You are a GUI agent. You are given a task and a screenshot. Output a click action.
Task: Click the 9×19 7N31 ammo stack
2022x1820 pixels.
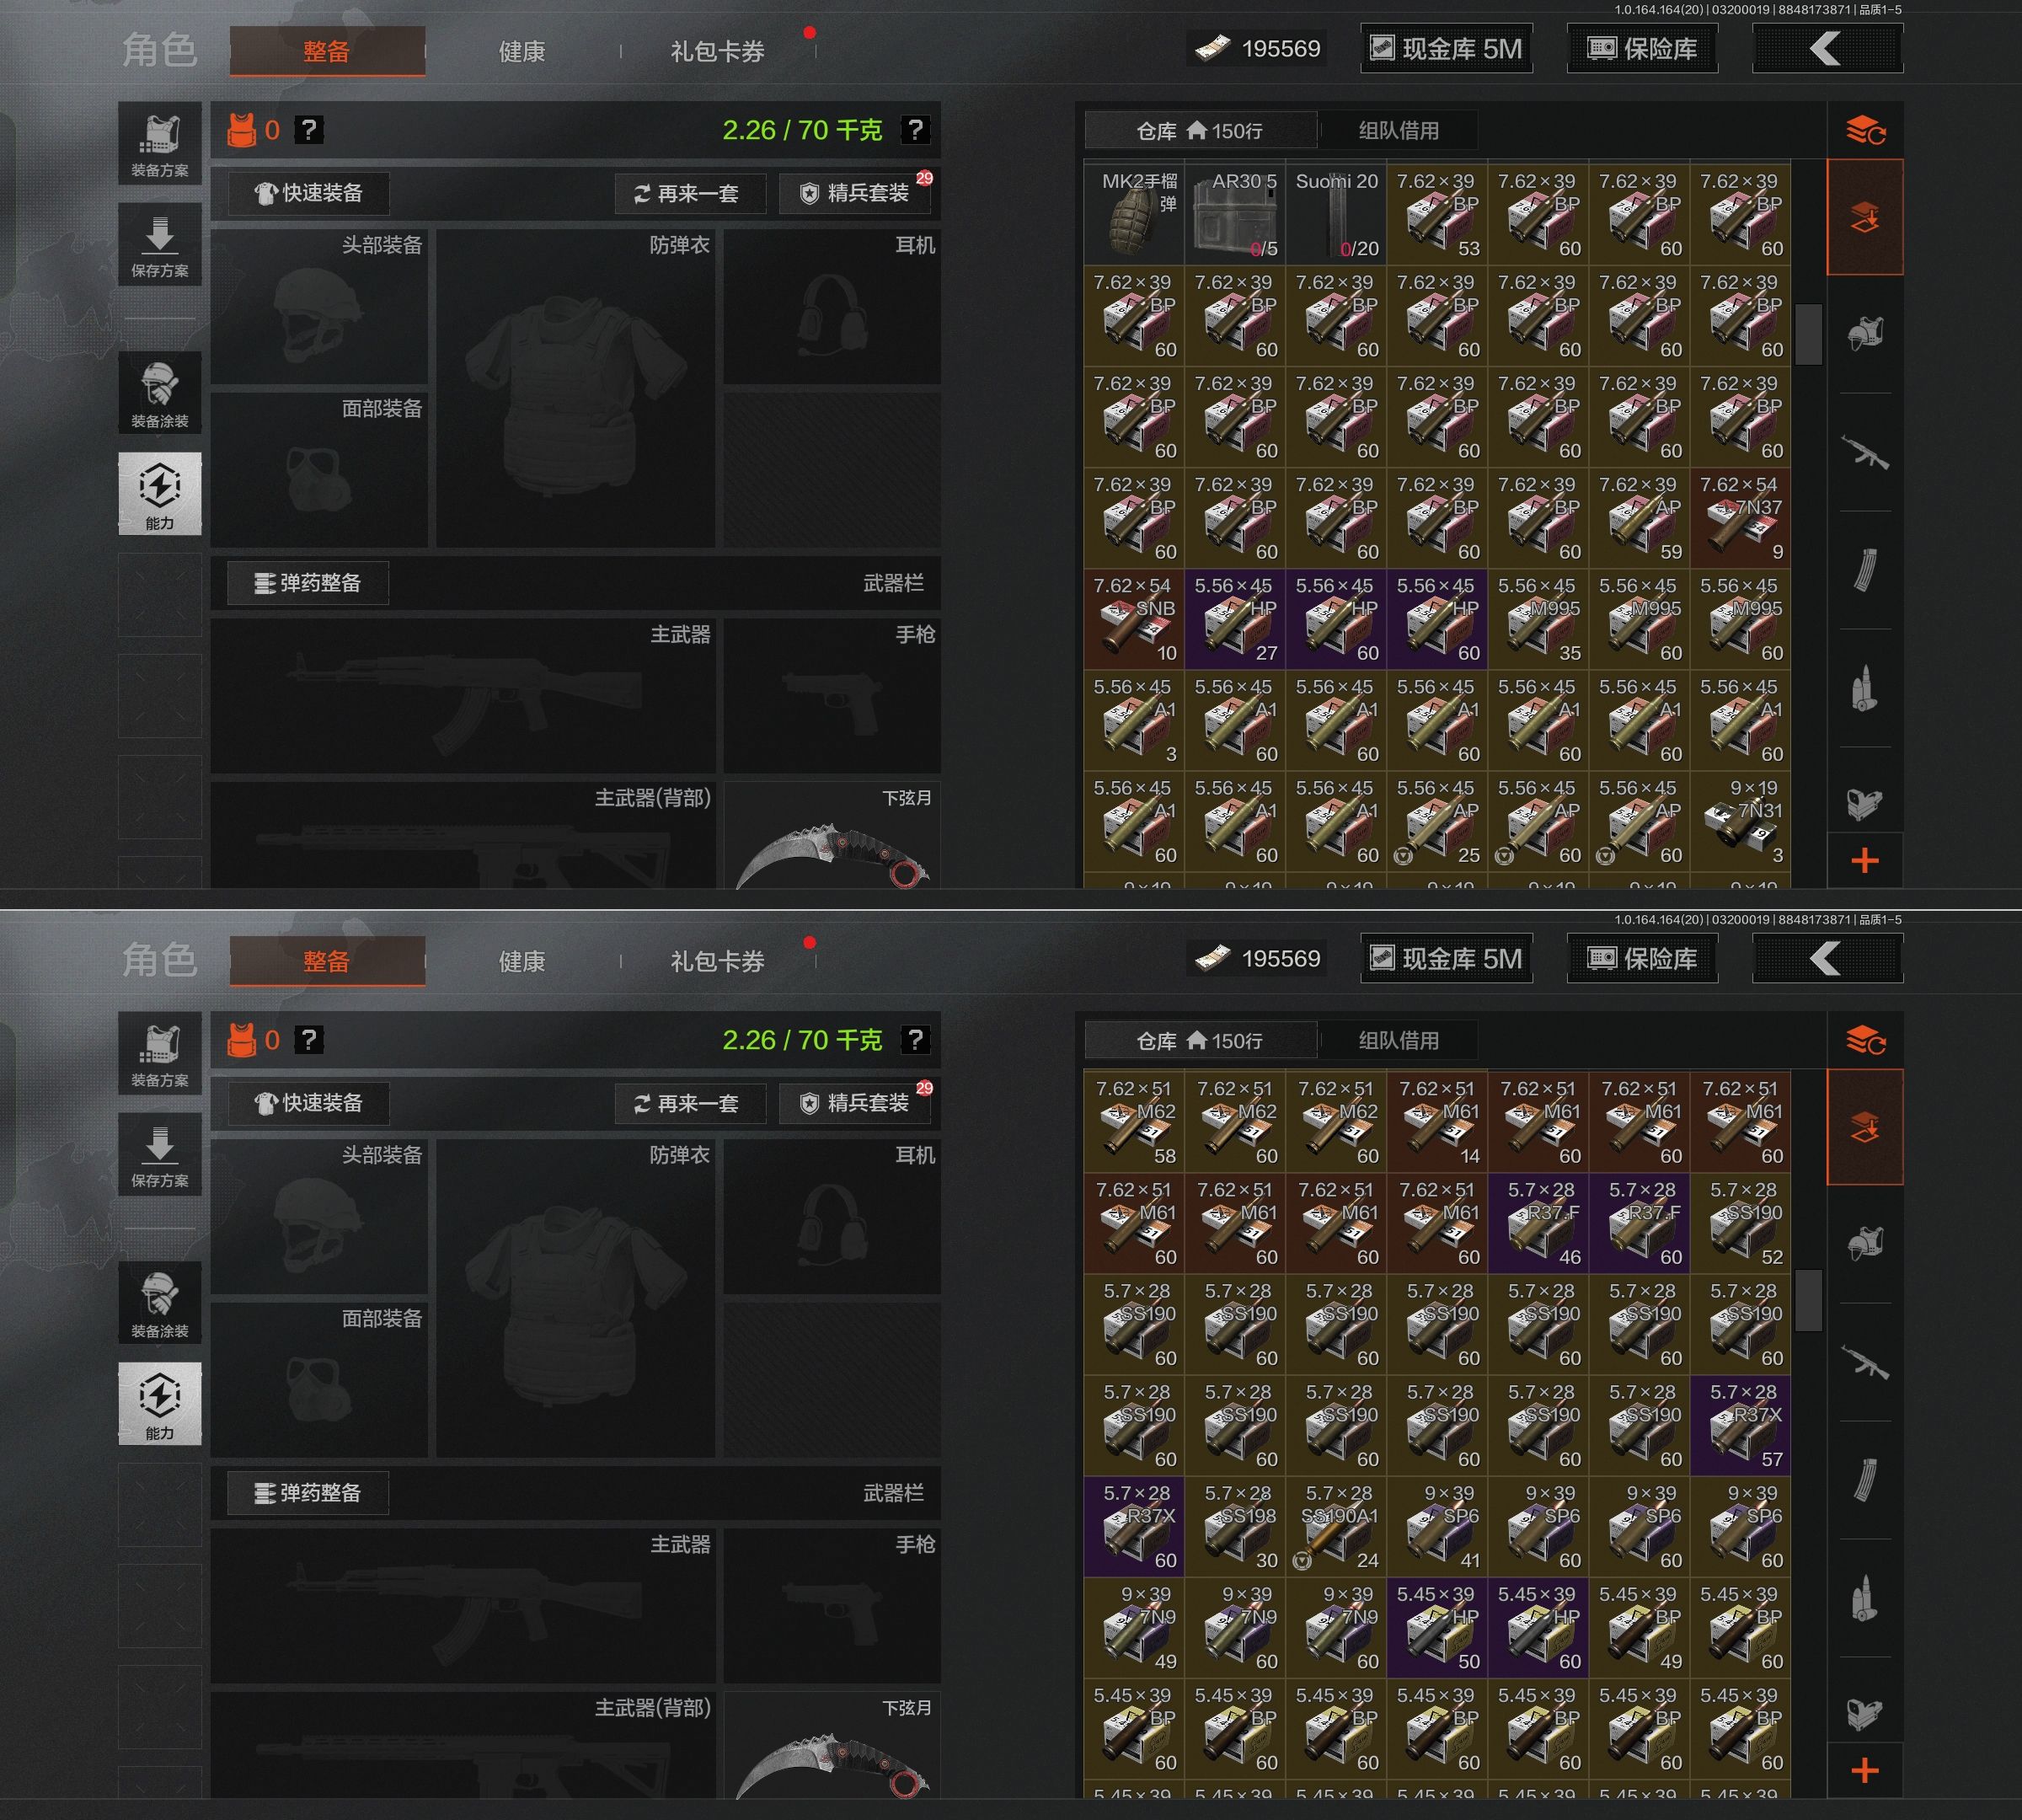(1740, 820)
